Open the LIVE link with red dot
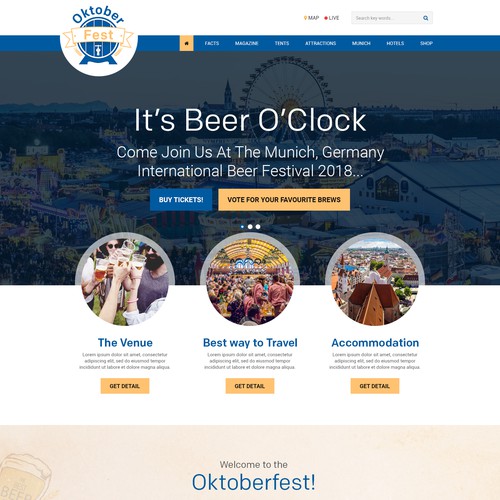Image resolution: width=500 pixels, height=500 pixels. (x=332, y=18)
